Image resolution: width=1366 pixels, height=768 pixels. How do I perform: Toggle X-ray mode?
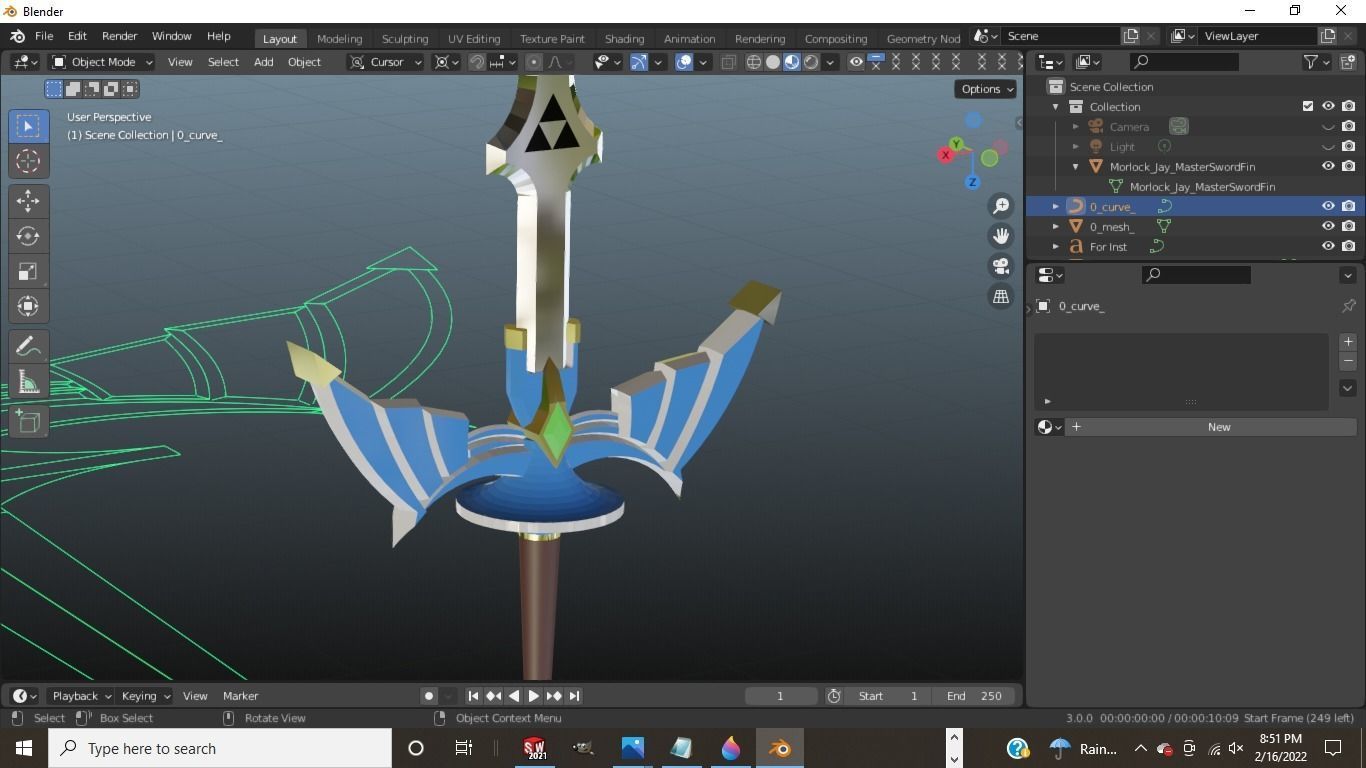[728, 62]
